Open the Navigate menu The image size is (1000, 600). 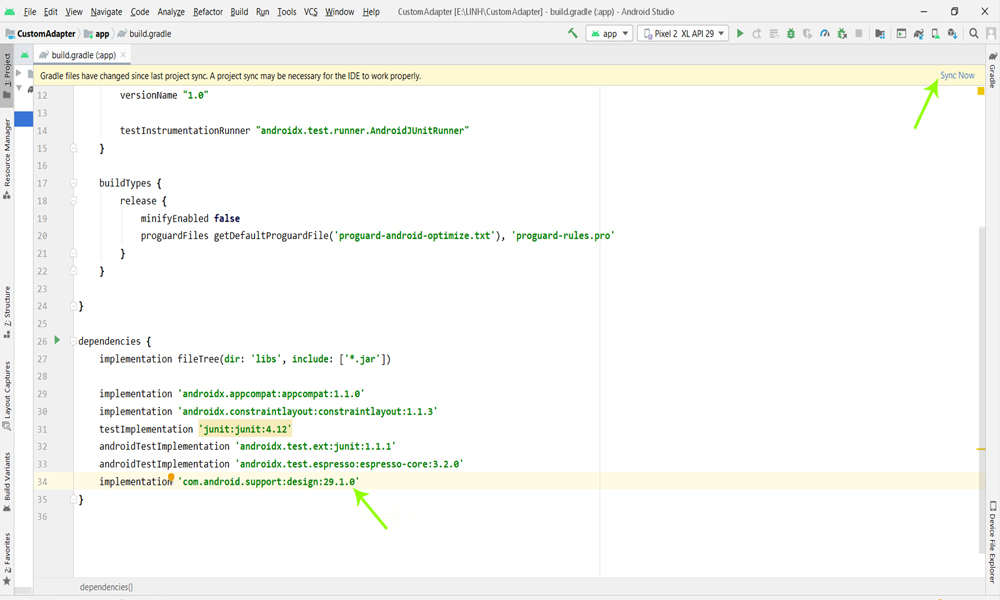[106, 11]
